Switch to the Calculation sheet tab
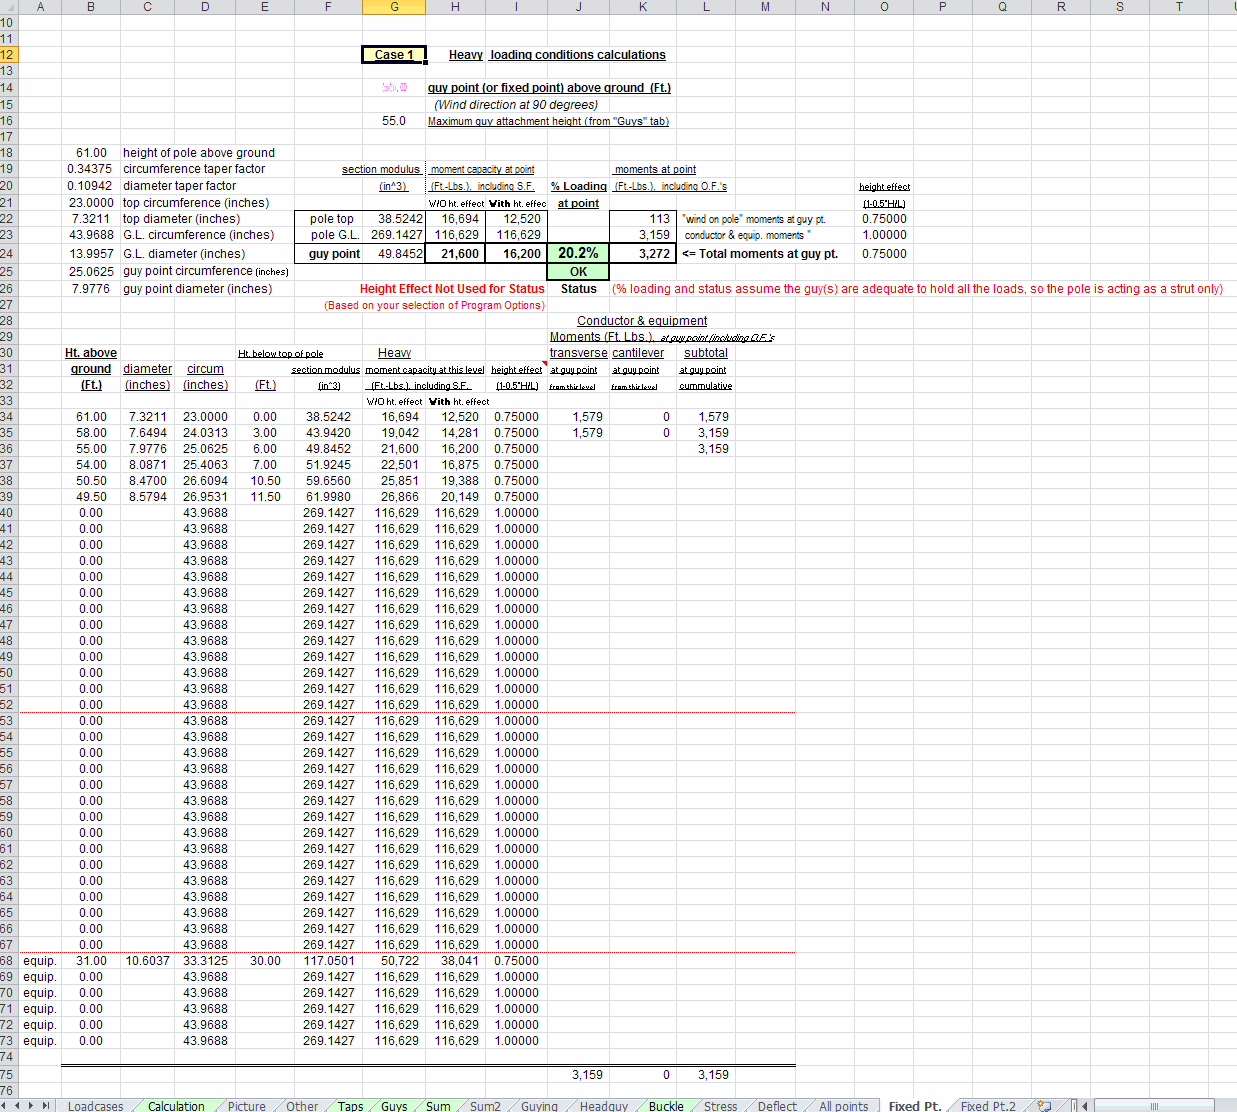1237x1112 pixels. pos(176,1106)
